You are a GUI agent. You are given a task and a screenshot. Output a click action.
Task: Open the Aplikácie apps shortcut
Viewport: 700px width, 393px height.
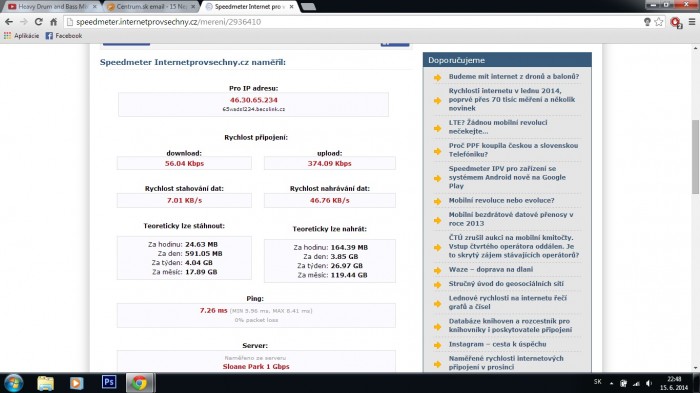pos(21,35)
